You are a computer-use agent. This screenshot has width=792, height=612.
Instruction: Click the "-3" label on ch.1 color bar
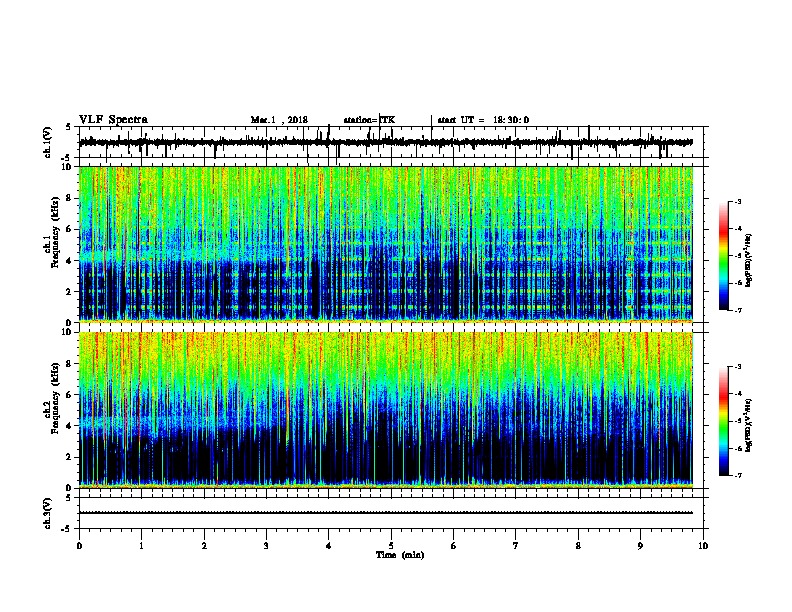click(x=737, y=201)
